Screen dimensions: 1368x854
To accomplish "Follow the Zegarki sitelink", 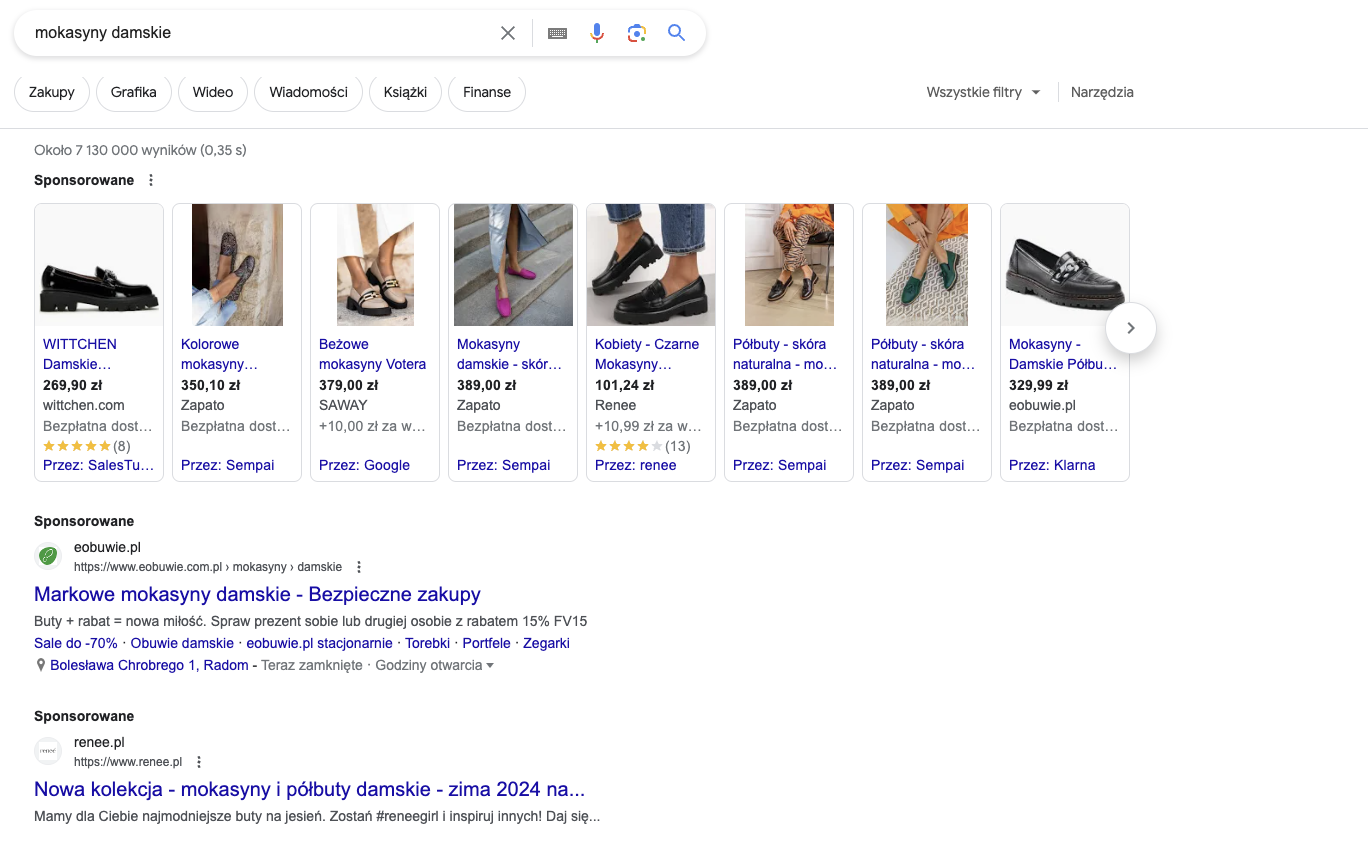I will (x=546, y=643).
